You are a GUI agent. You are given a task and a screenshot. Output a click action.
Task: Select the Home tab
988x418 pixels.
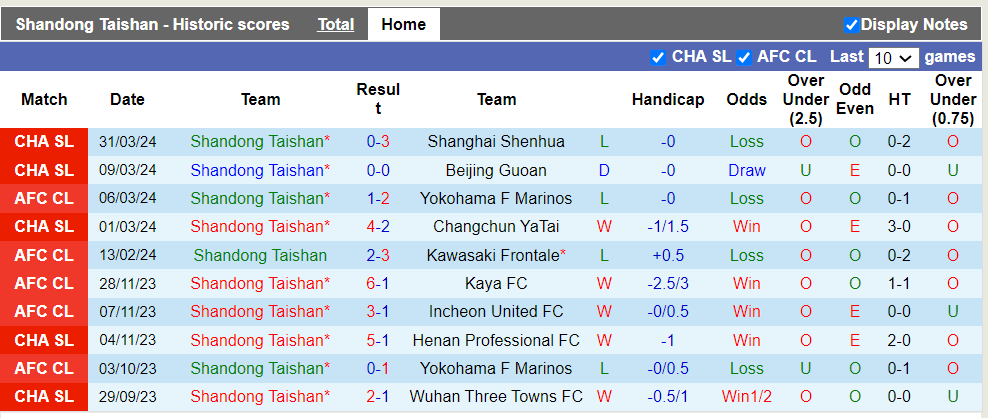pos(403,25)
